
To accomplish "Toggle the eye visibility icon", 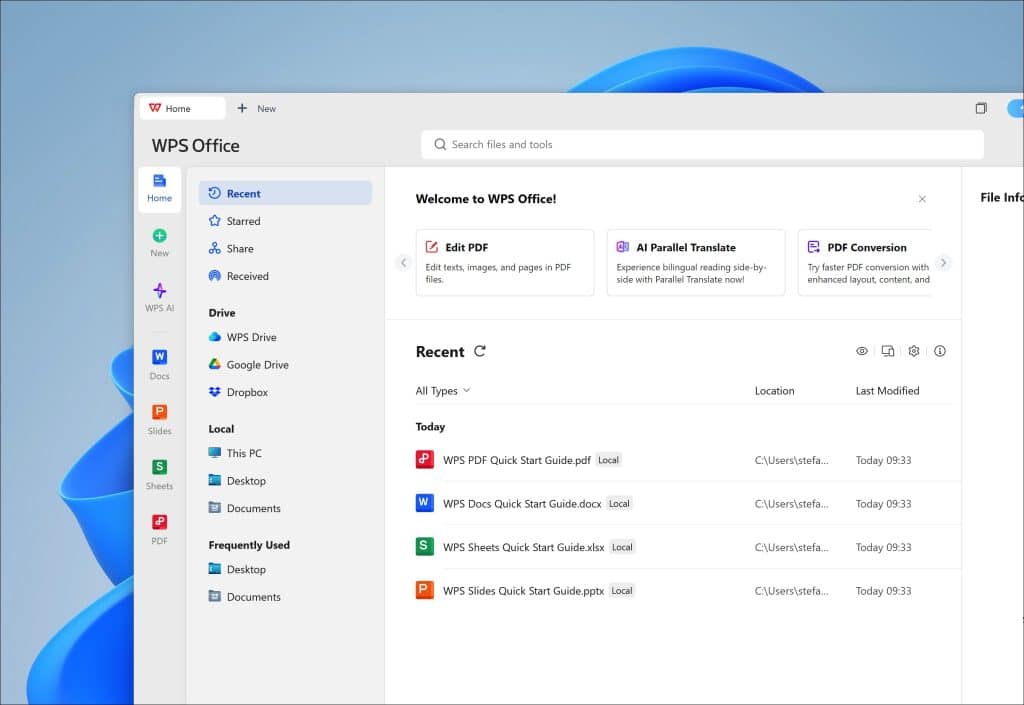I will pyautogui.click(x=862, y=351).
